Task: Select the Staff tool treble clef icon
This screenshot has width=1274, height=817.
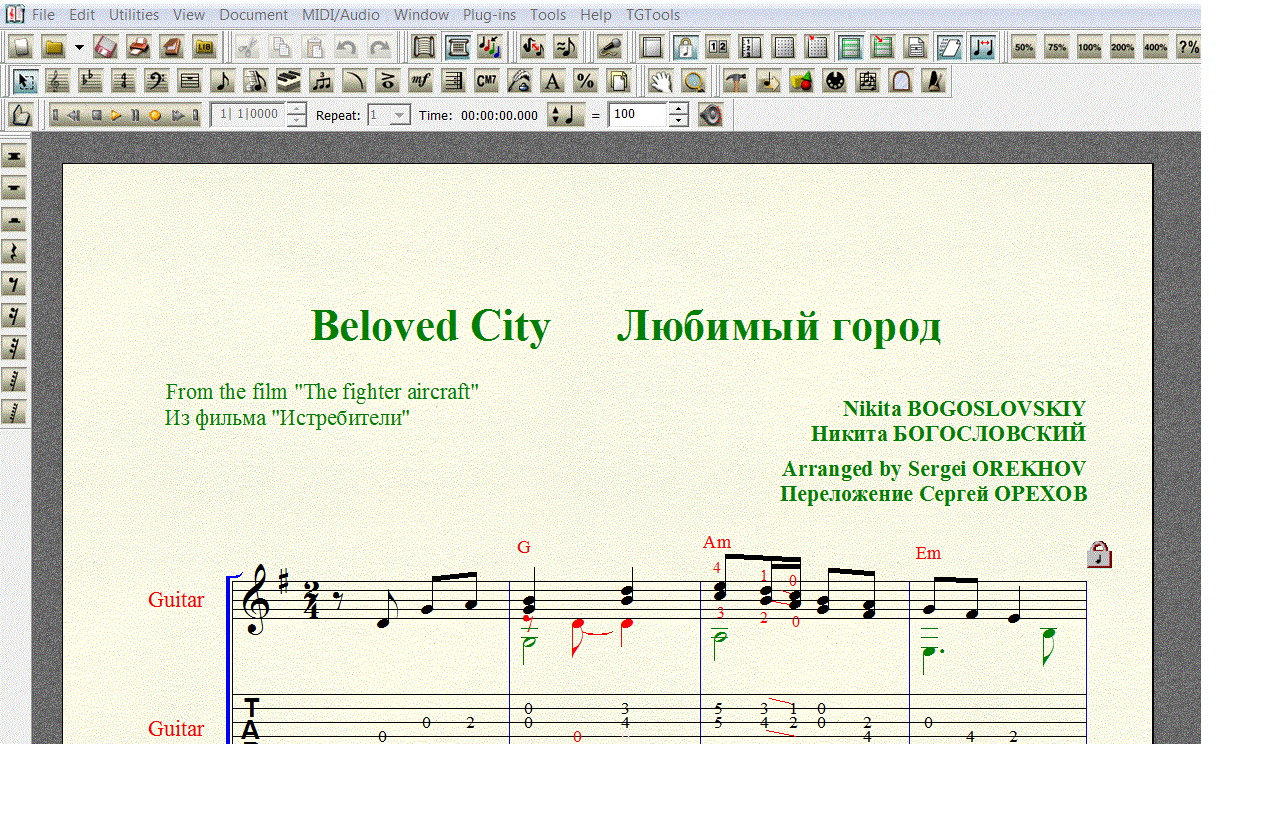Action: (59, 81)
